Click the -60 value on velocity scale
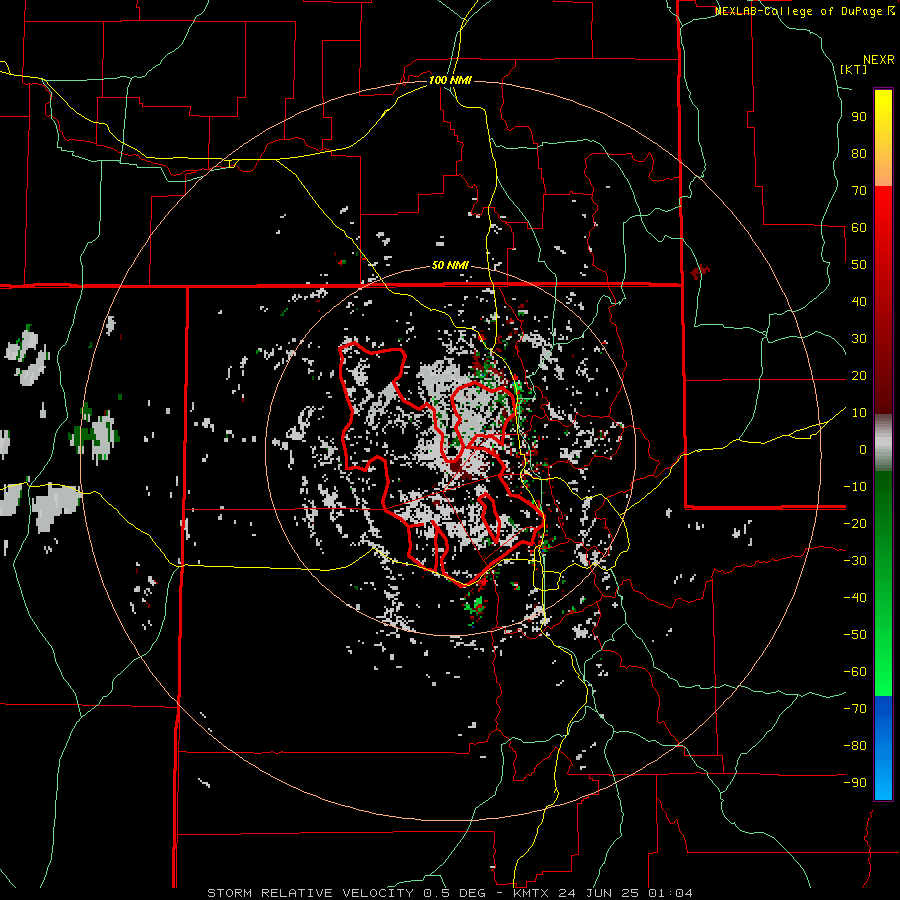The image size is (900, 900). [855, 672]
